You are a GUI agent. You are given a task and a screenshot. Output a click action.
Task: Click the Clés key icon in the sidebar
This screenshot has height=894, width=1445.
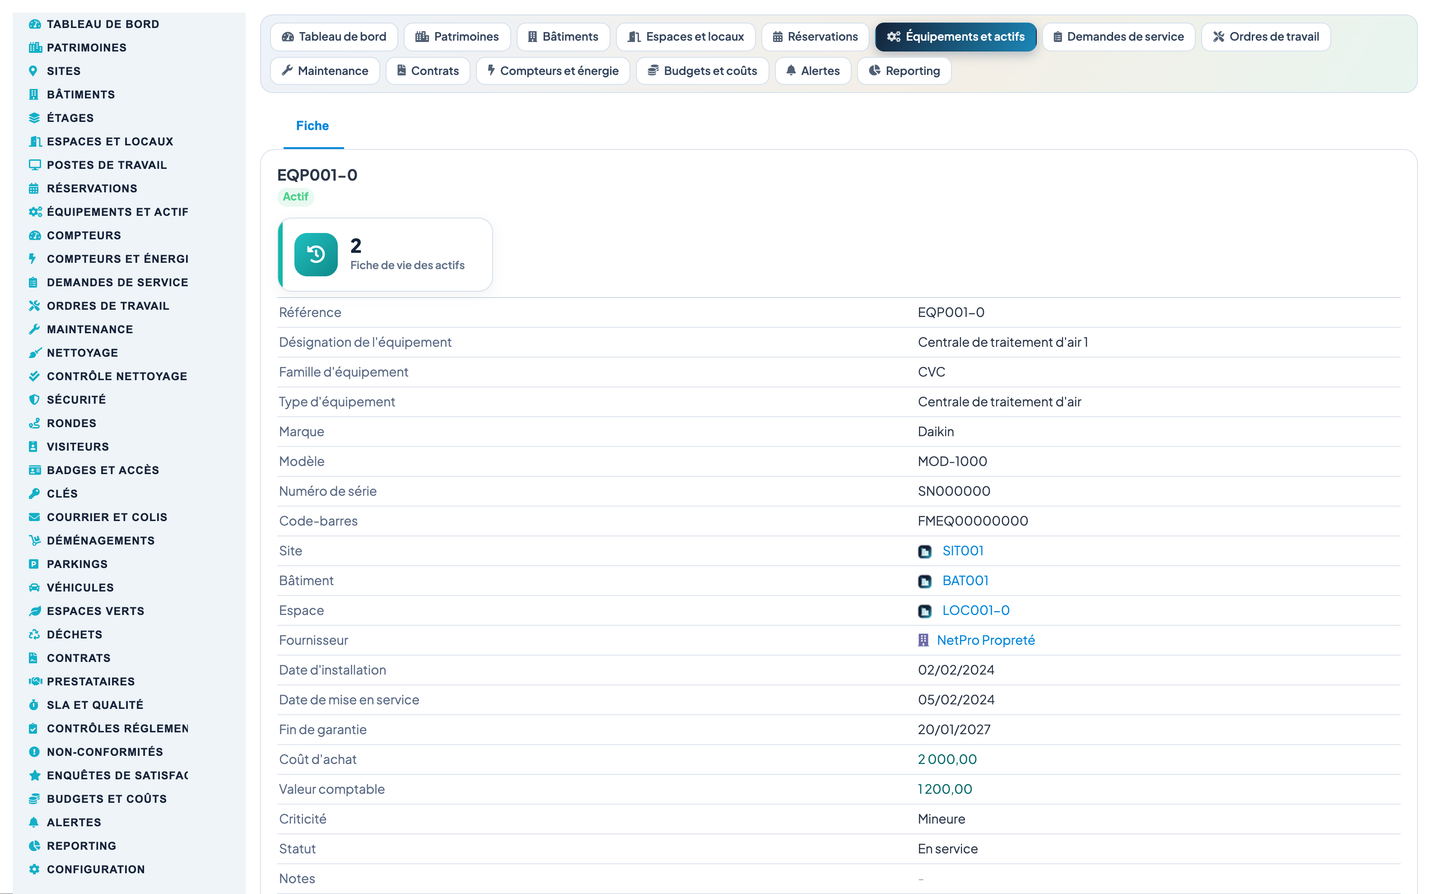(34, 494)
